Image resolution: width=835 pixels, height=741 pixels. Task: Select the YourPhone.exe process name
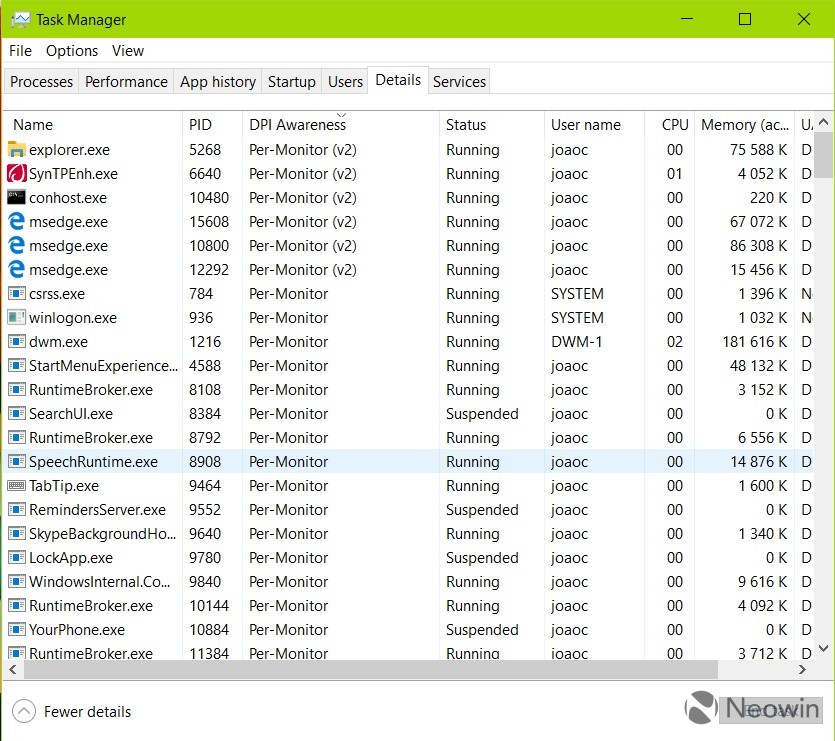[77, 629]
